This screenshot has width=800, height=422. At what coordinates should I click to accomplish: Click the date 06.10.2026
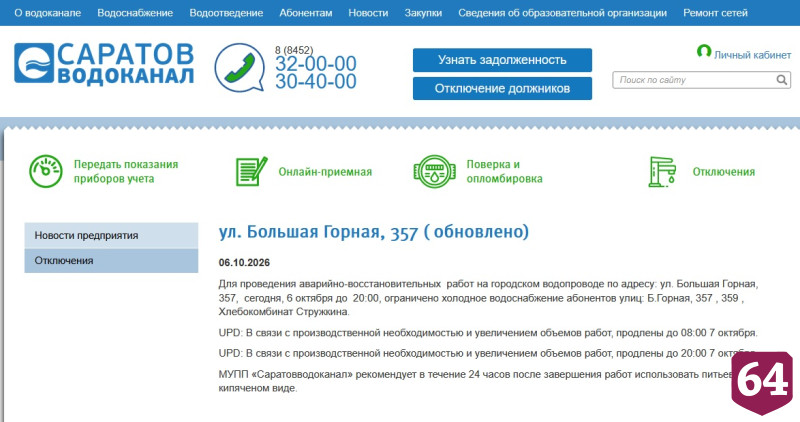point(244,263)
